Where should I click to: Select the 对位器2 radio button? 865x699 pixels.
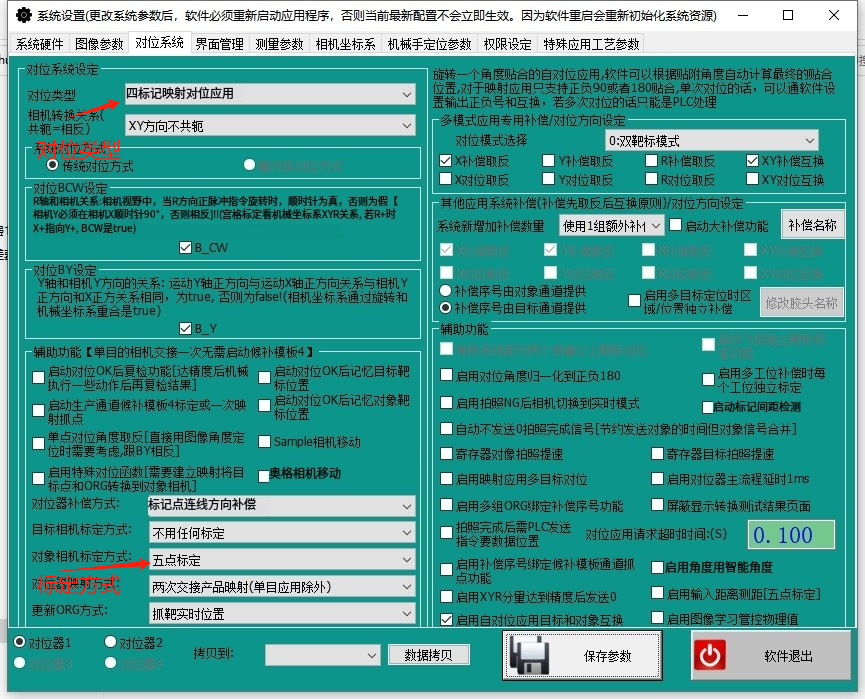(110, 642)
